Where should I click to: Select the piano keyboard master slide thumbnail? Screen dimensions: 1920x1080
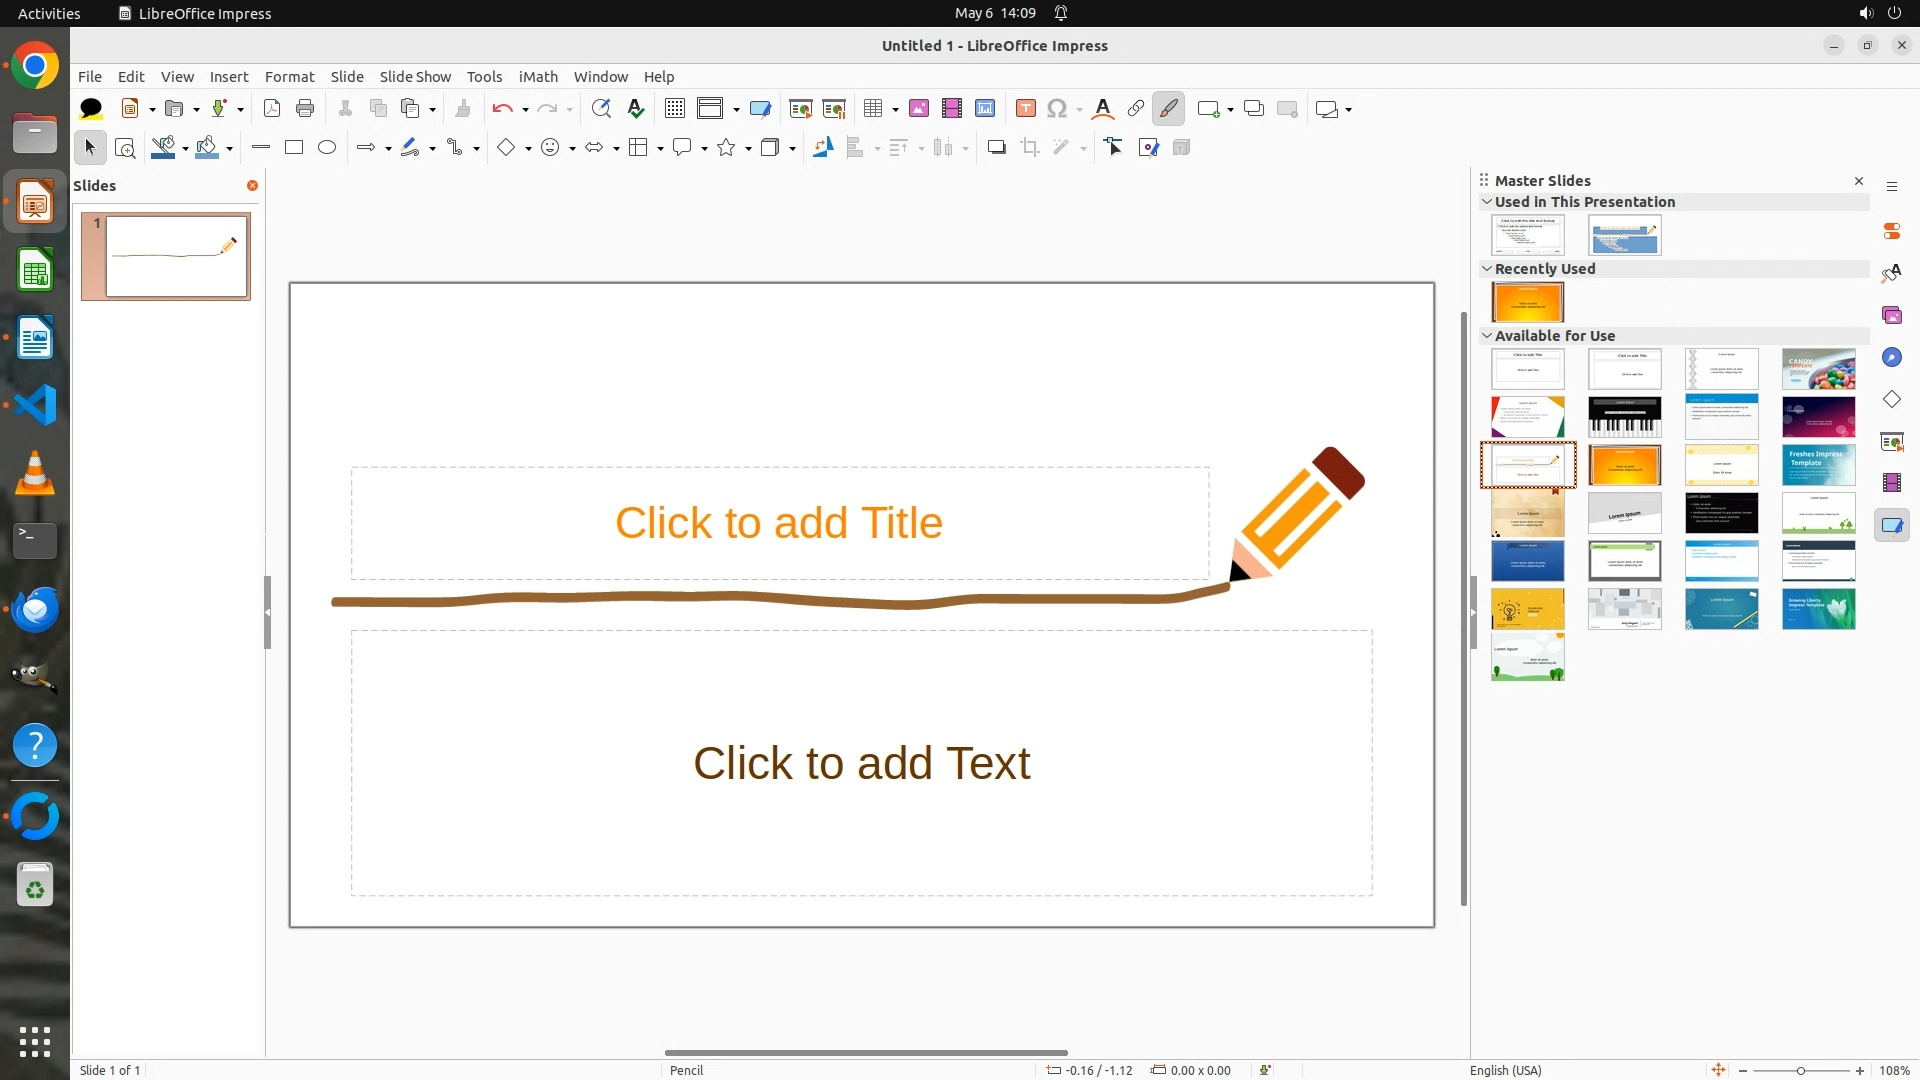(x=1624, y=417)
